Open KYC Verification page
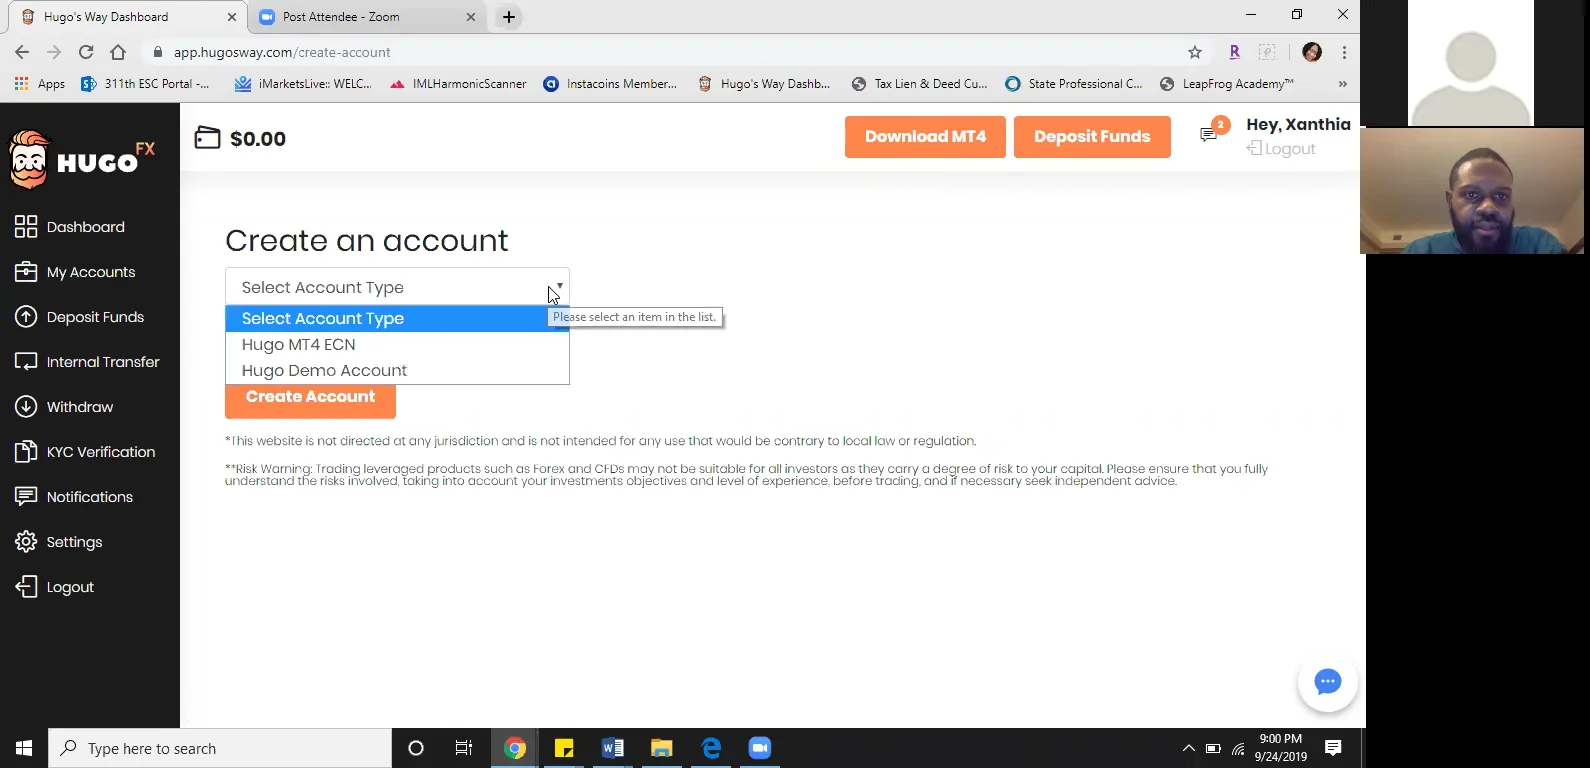Image resolution: width=1590 pixels, height=768 pixels. (x=85, y=452)
